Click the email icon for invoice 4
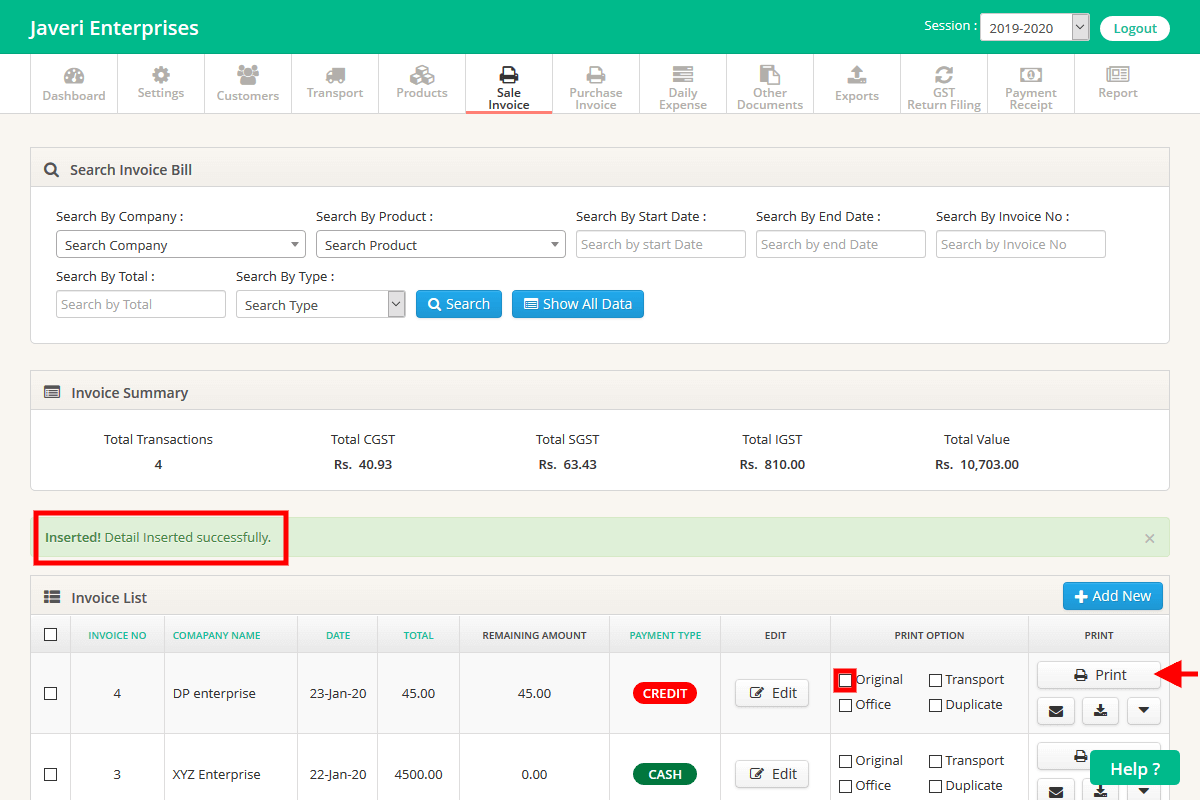 pos(1056,711)
